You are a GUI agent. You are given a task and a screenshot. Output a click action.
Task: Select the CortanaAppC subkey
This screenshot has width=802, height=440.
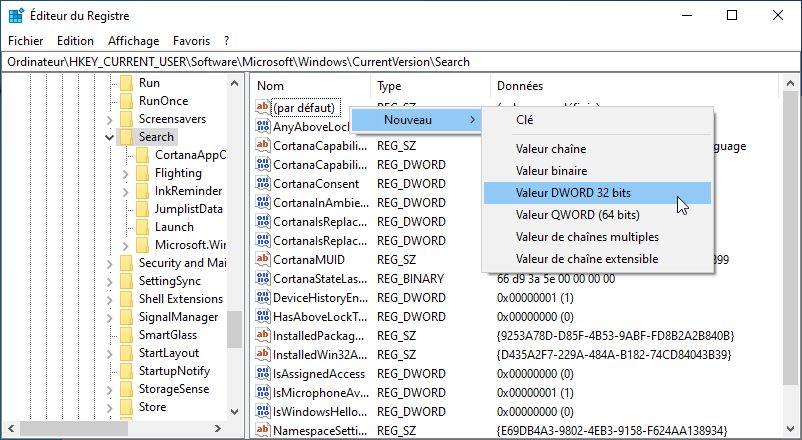pyautogui.click(x=190, y=155)
